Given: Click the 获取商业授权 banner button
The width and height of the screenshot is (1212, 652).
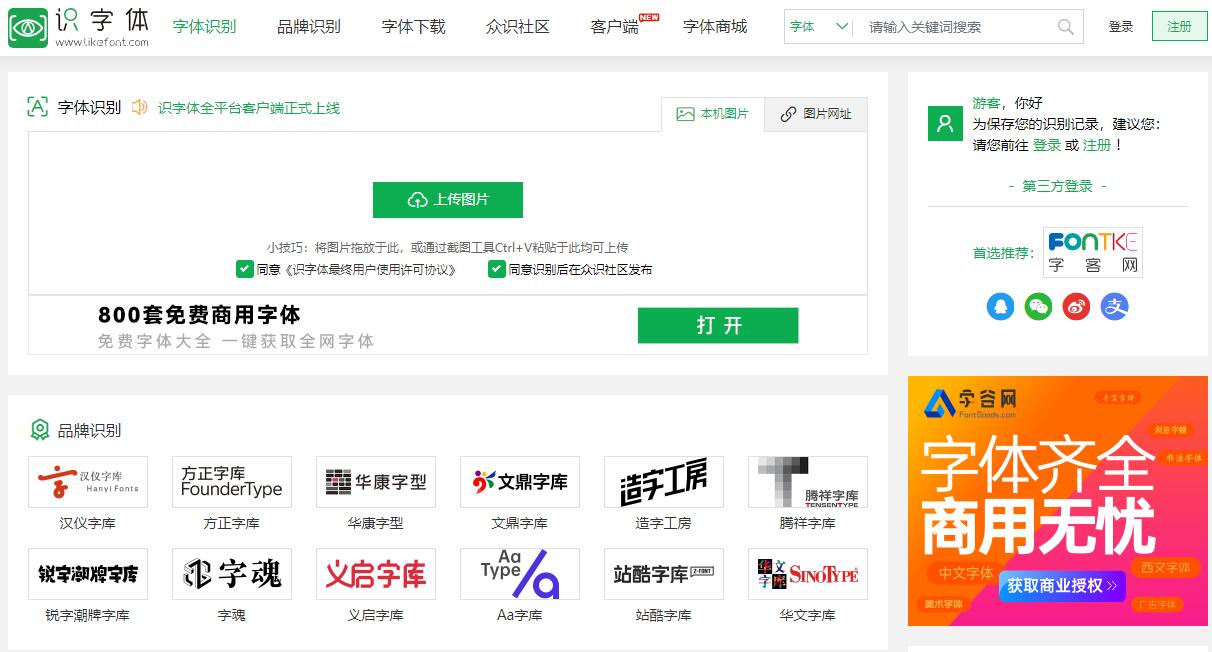Looking at the screenshot, I should point(1062,586).
